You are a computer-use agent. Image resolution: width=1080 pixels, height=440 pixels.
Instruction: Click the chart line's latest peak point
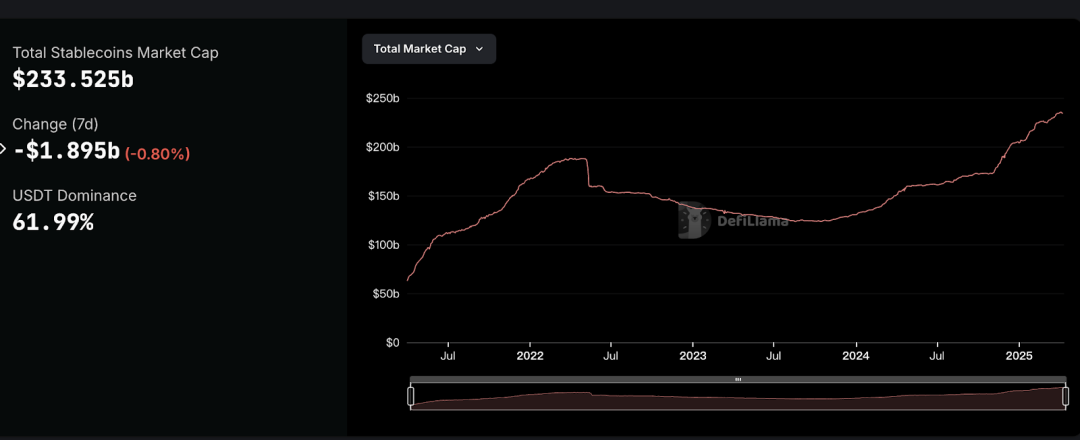(x=1060, y=113)
